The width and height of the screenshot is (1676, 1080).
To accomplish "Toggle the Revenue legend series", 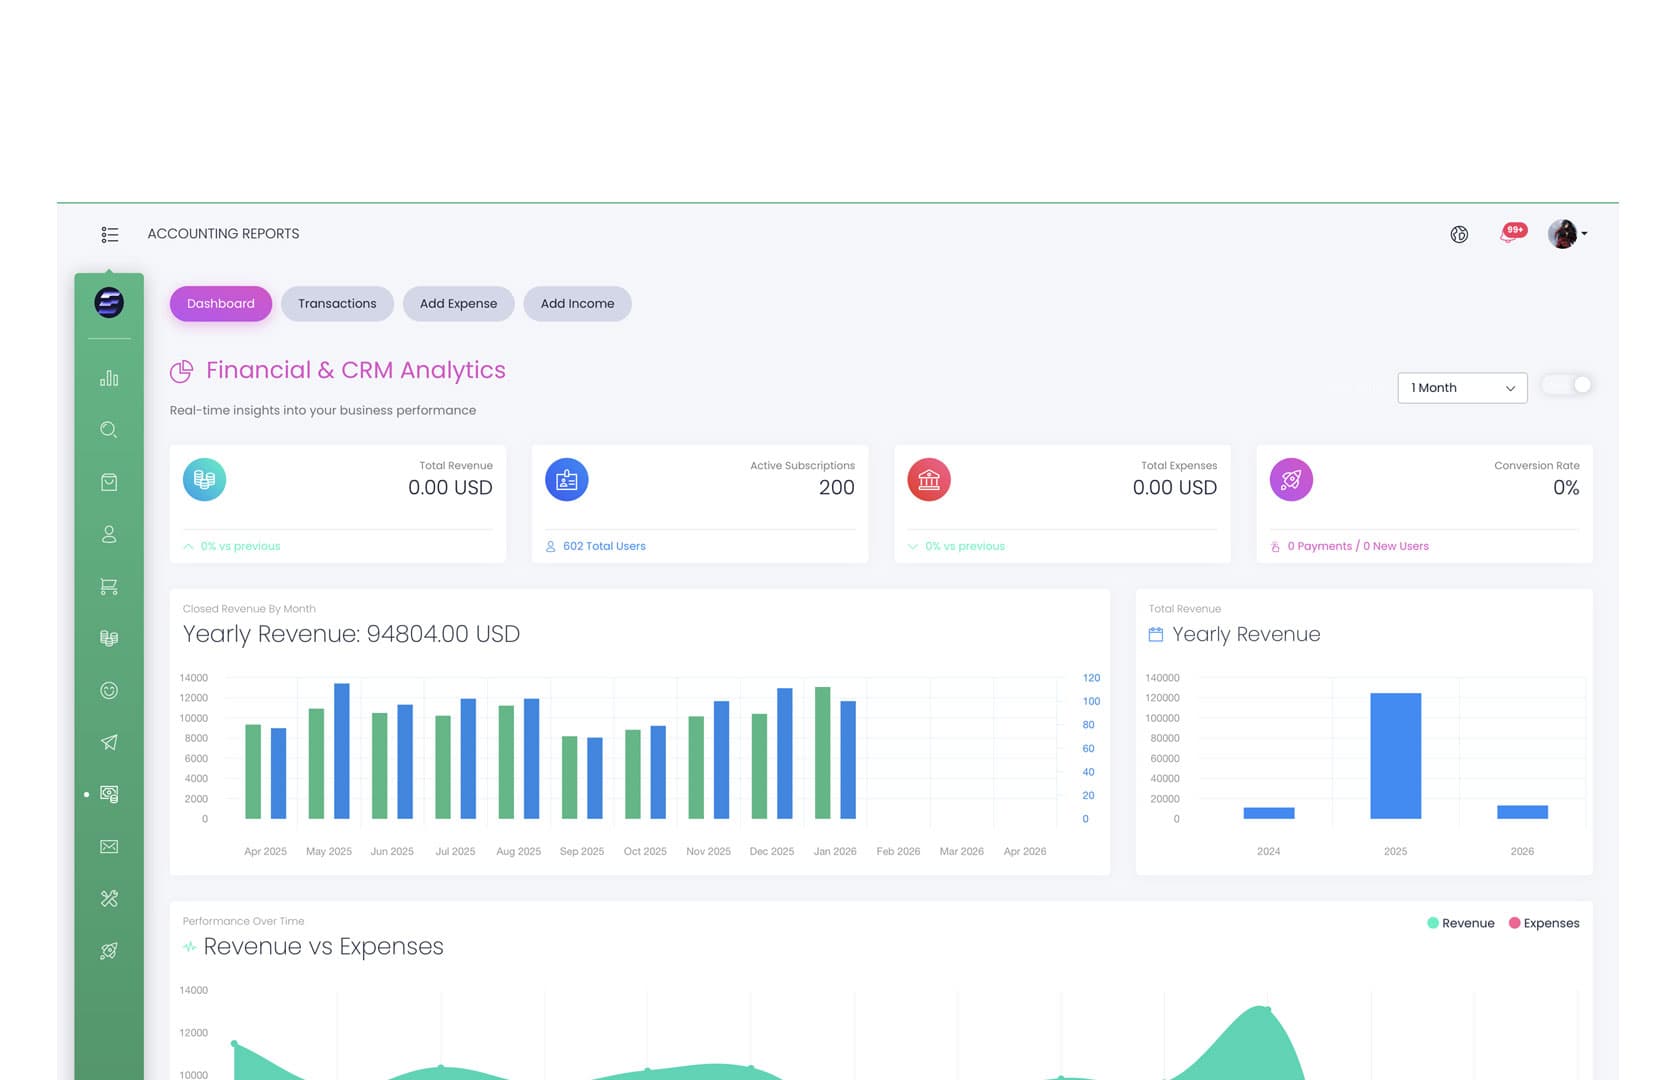I will pos(1460,923).
